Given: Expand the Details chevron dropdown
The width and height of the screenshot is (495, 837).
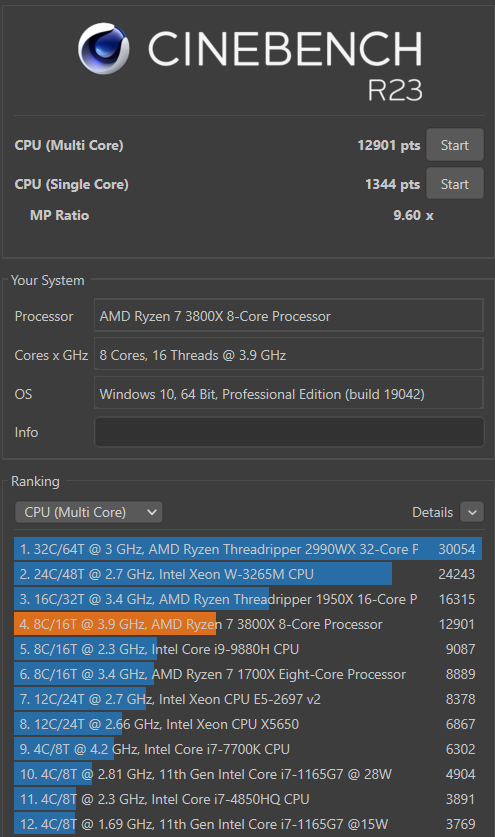Looking at the screenshot, I should tap(472, 512).
